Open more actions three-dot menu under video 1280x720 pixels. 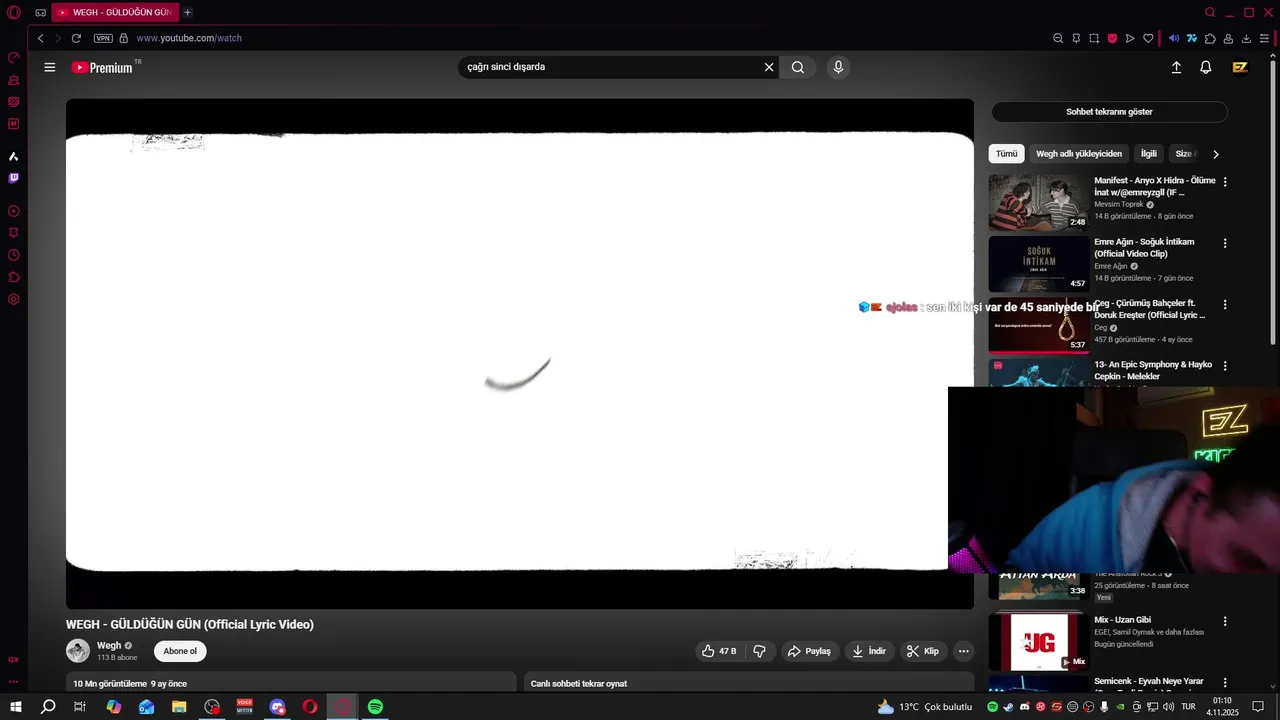point(963,651)
